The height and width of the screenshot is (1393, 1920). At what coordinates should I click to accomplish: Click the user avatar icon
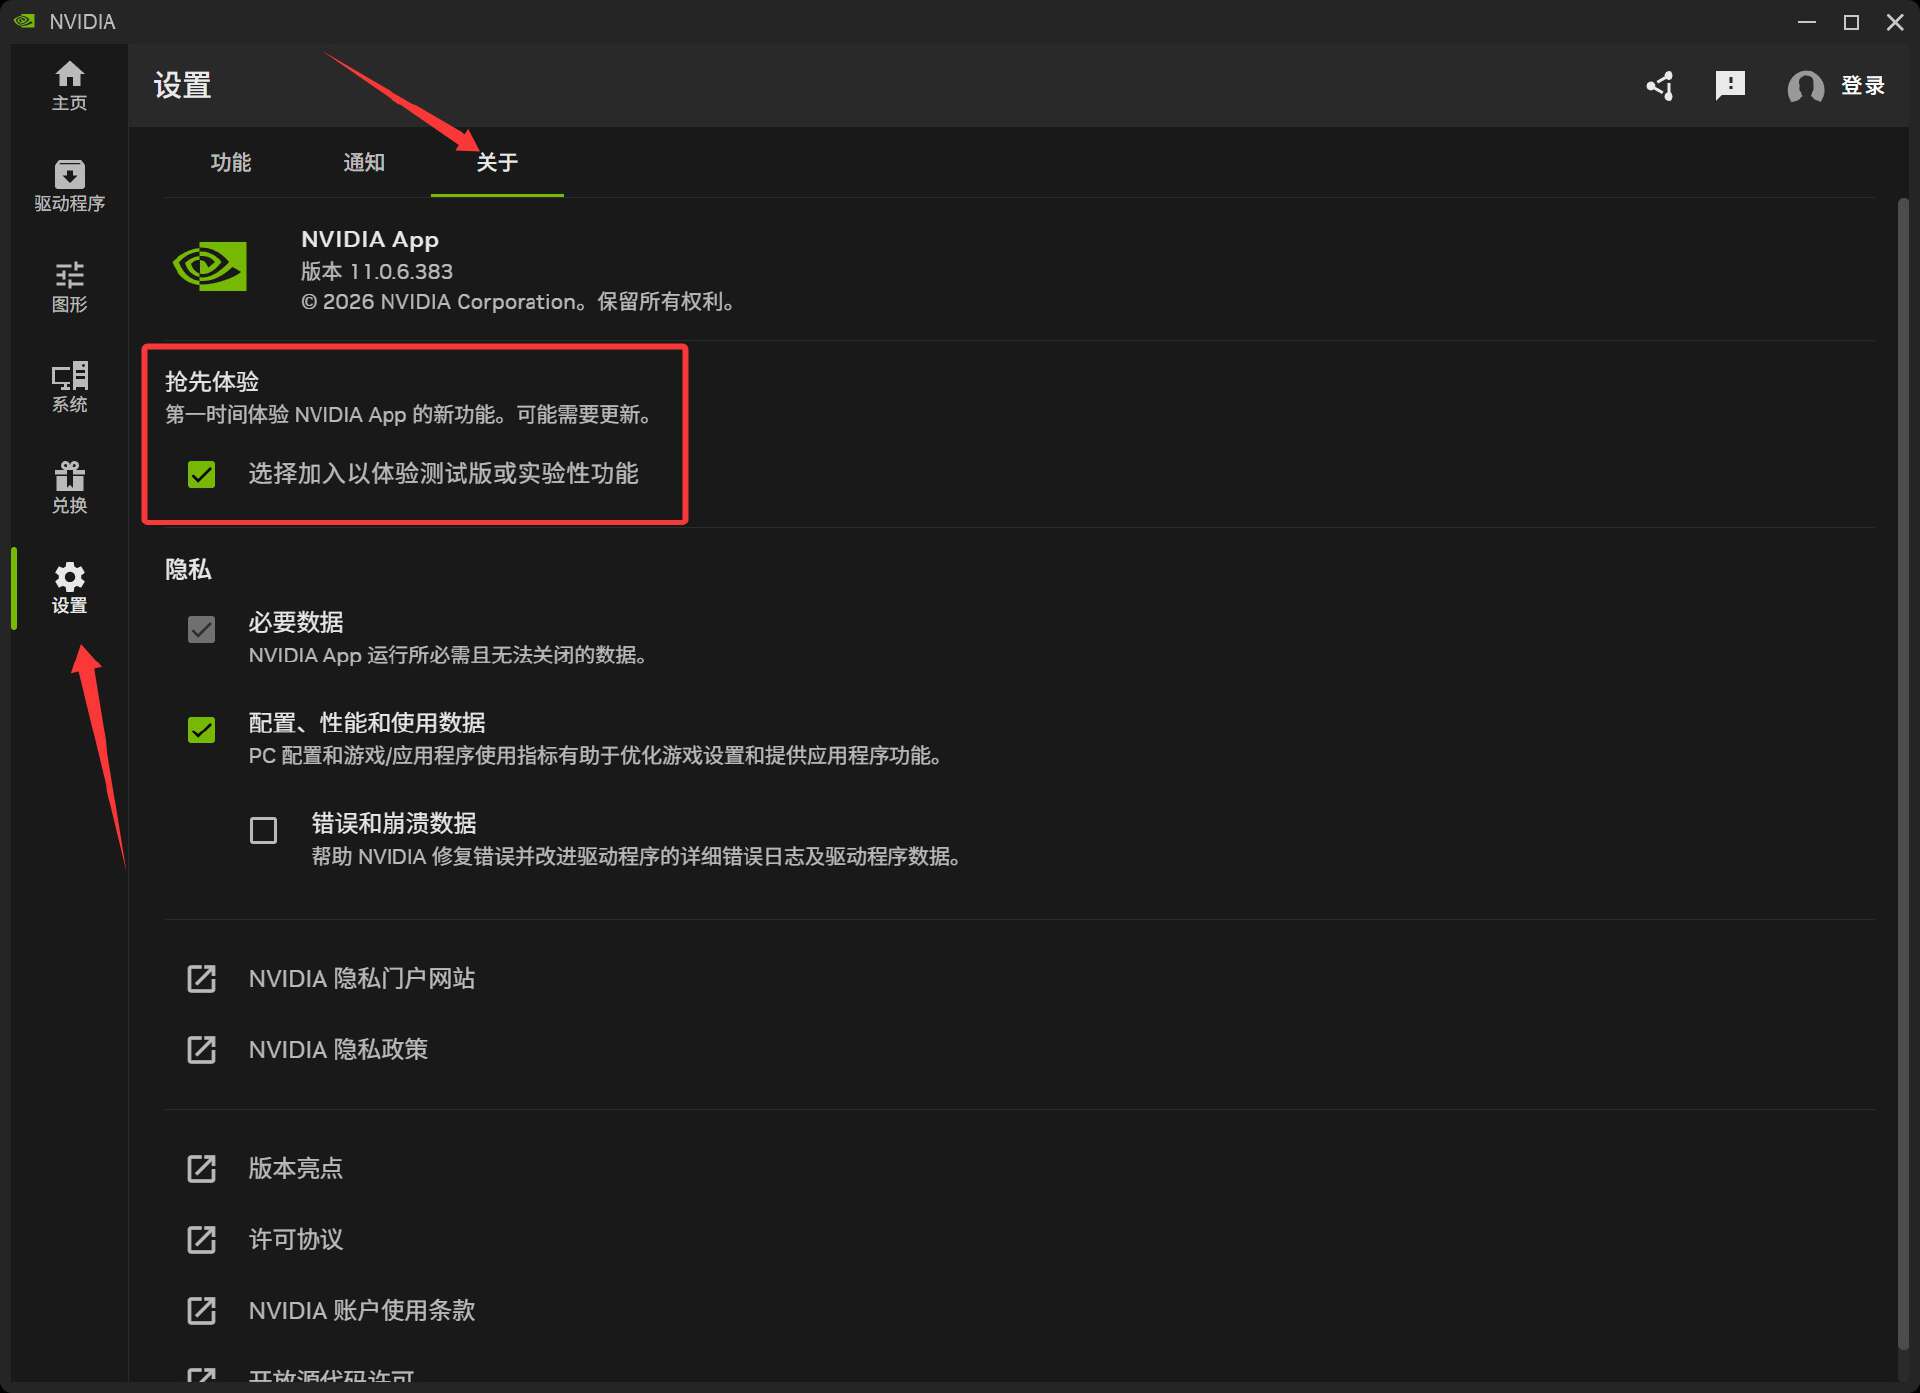1805,87
